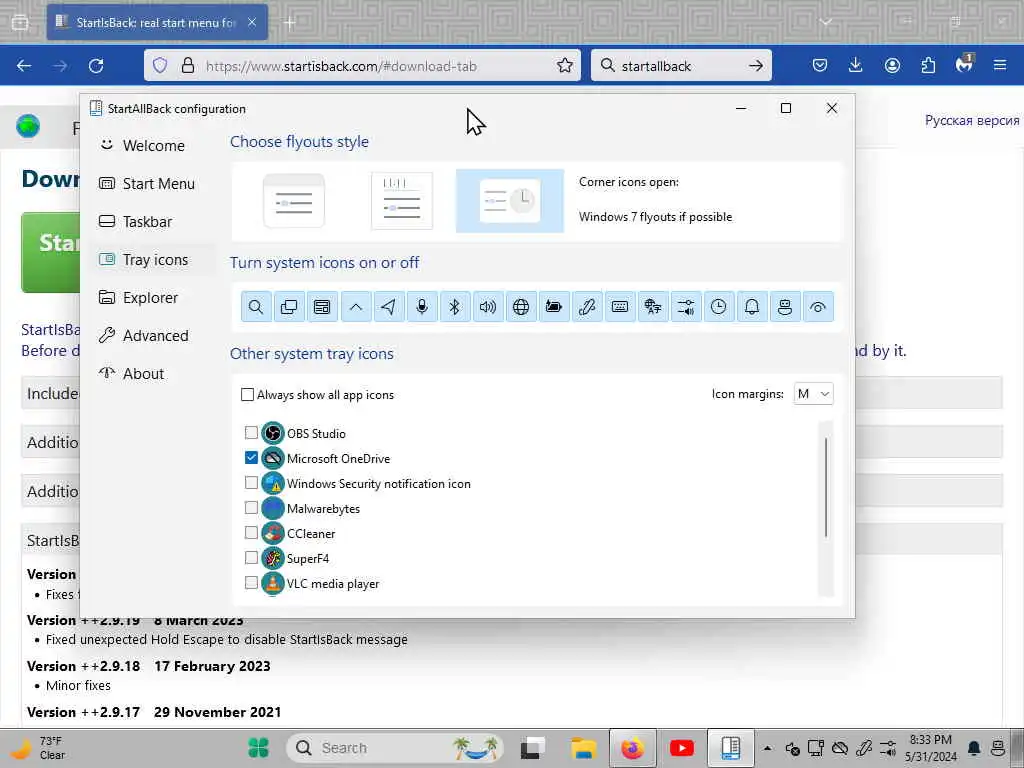This screenshot has height=768, width=1024.
Task: Toggle the Quick settings sliders system icon
Action: [x=686, y=307]
